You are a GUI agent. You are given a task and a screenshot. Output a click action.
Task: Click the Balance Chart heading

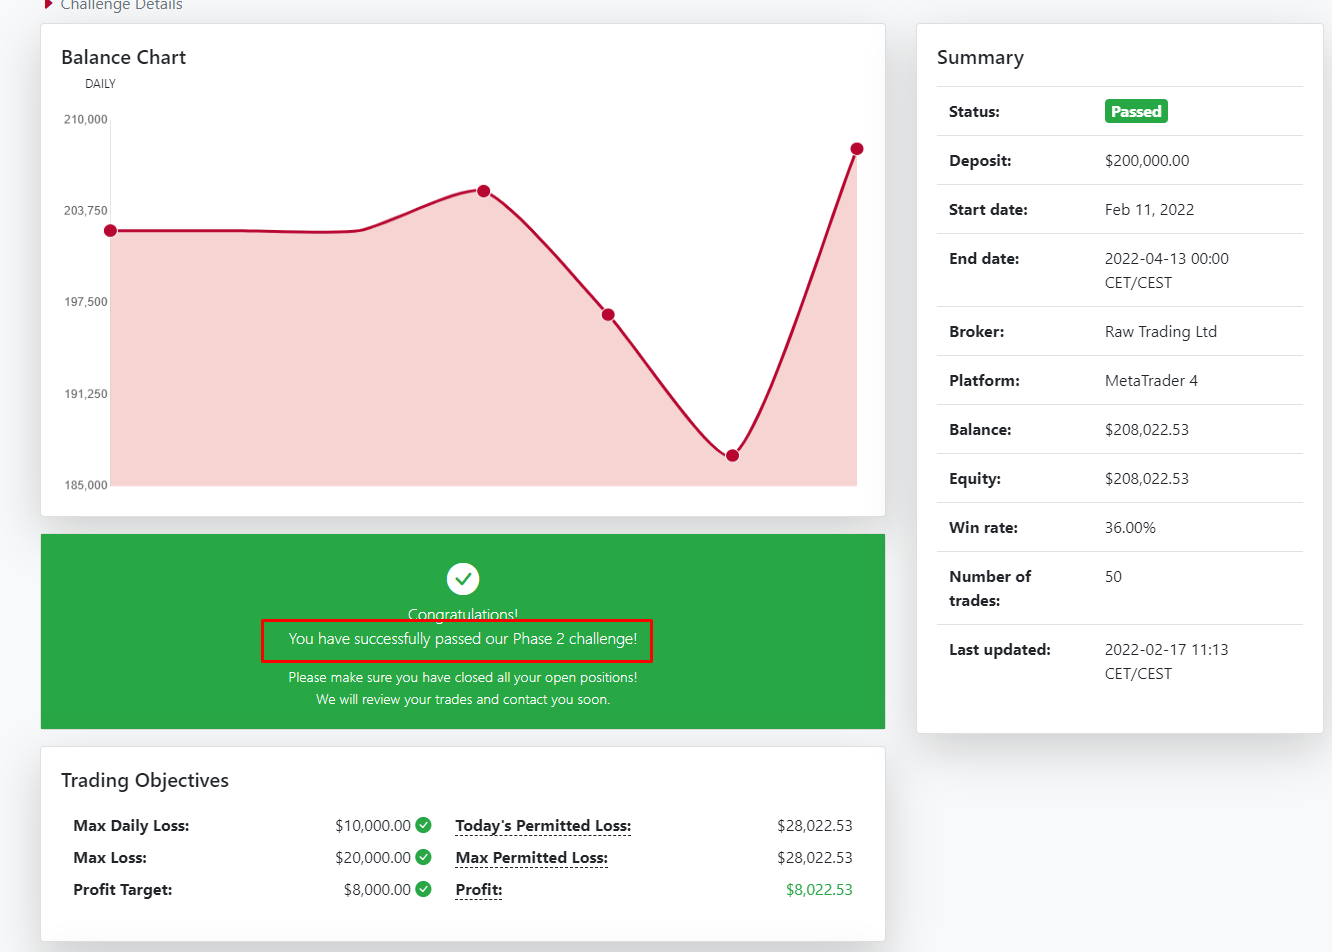(123, 57)
